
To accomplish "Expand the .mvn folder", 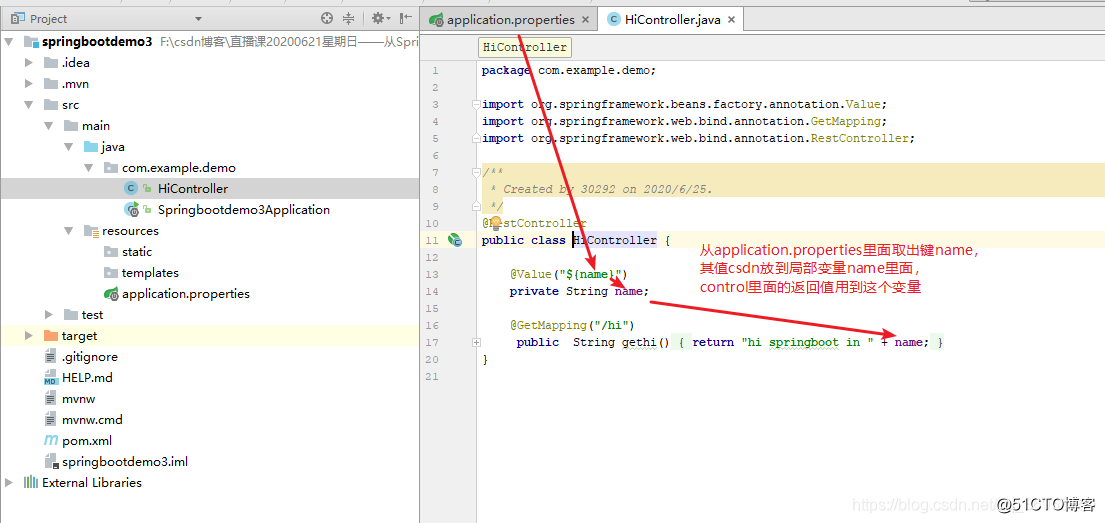I will click(29, 84).
